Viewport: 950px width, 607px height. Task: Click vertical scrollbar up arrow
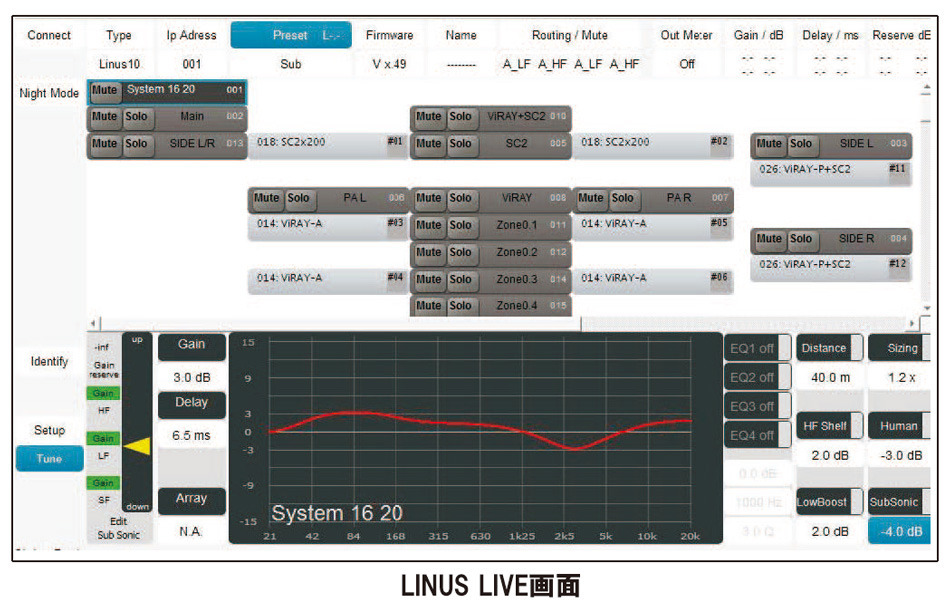[926, 90]
